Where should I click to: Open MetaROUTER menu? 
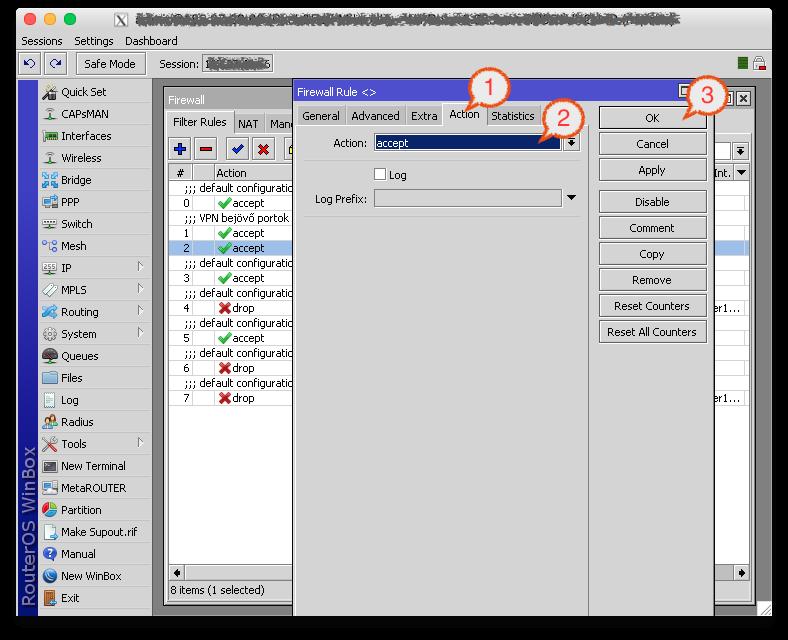[95, 488]
